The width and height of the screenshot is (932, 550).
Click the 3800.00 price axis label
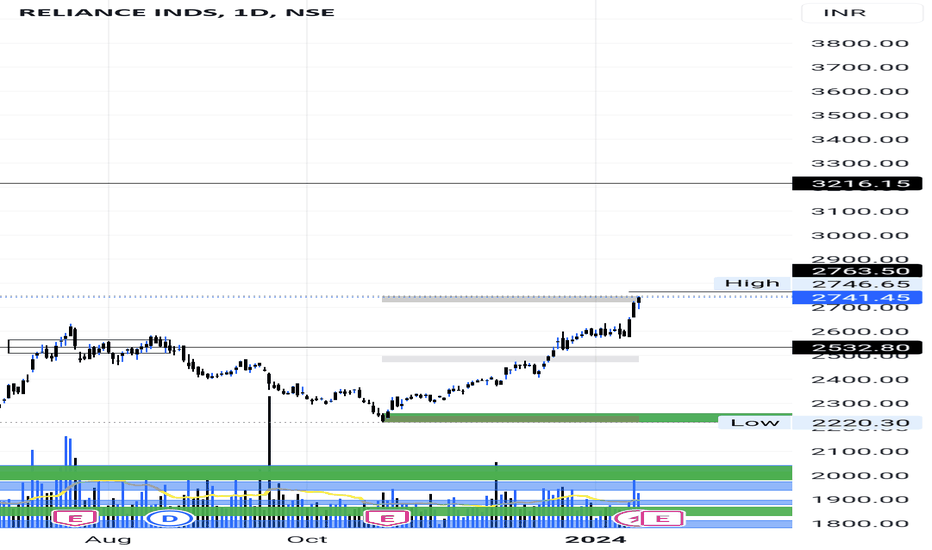click(859, 43)
